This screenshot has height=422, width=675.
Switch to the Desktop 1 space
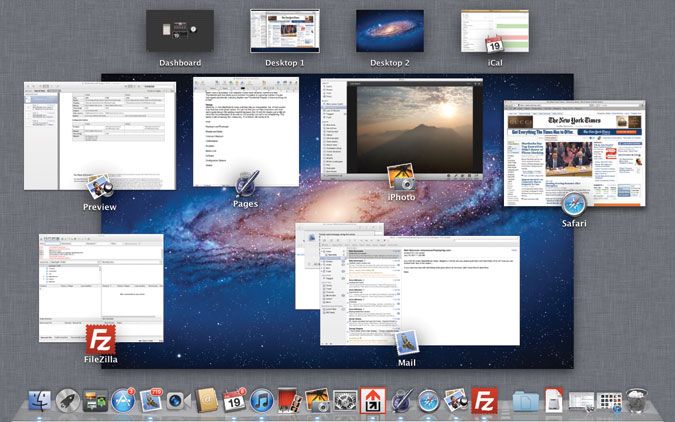pyautogui.click(x=284, y=31)
